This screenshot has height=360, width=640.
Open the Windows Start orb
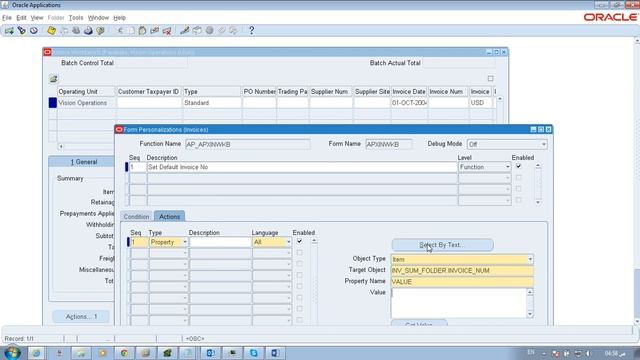(x=13, y=353)
